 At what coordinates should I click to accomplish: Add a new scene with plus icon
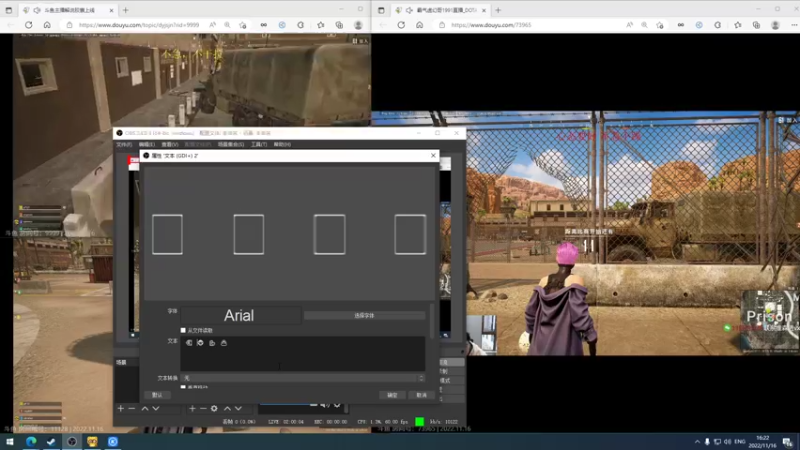tap(121, 408)
